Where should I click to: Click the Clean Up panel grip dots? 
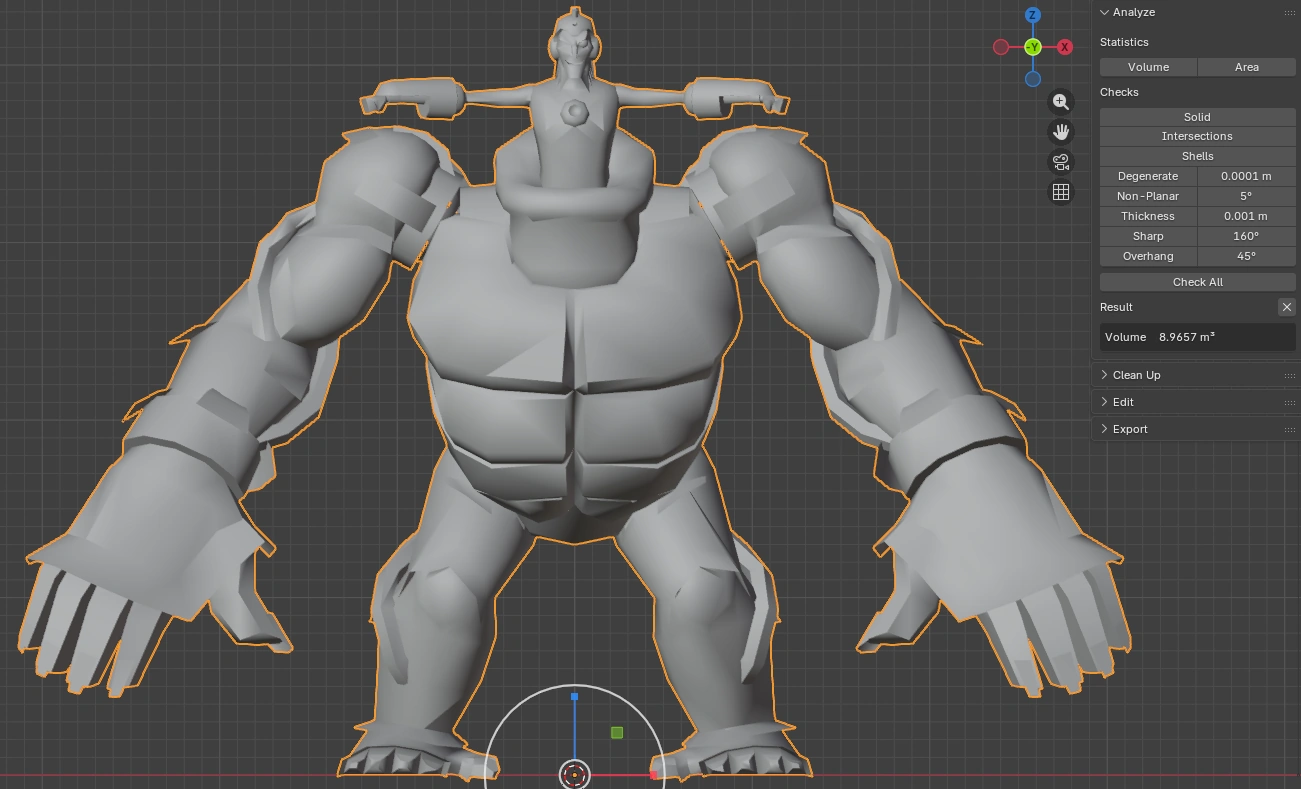point(1290,375)
